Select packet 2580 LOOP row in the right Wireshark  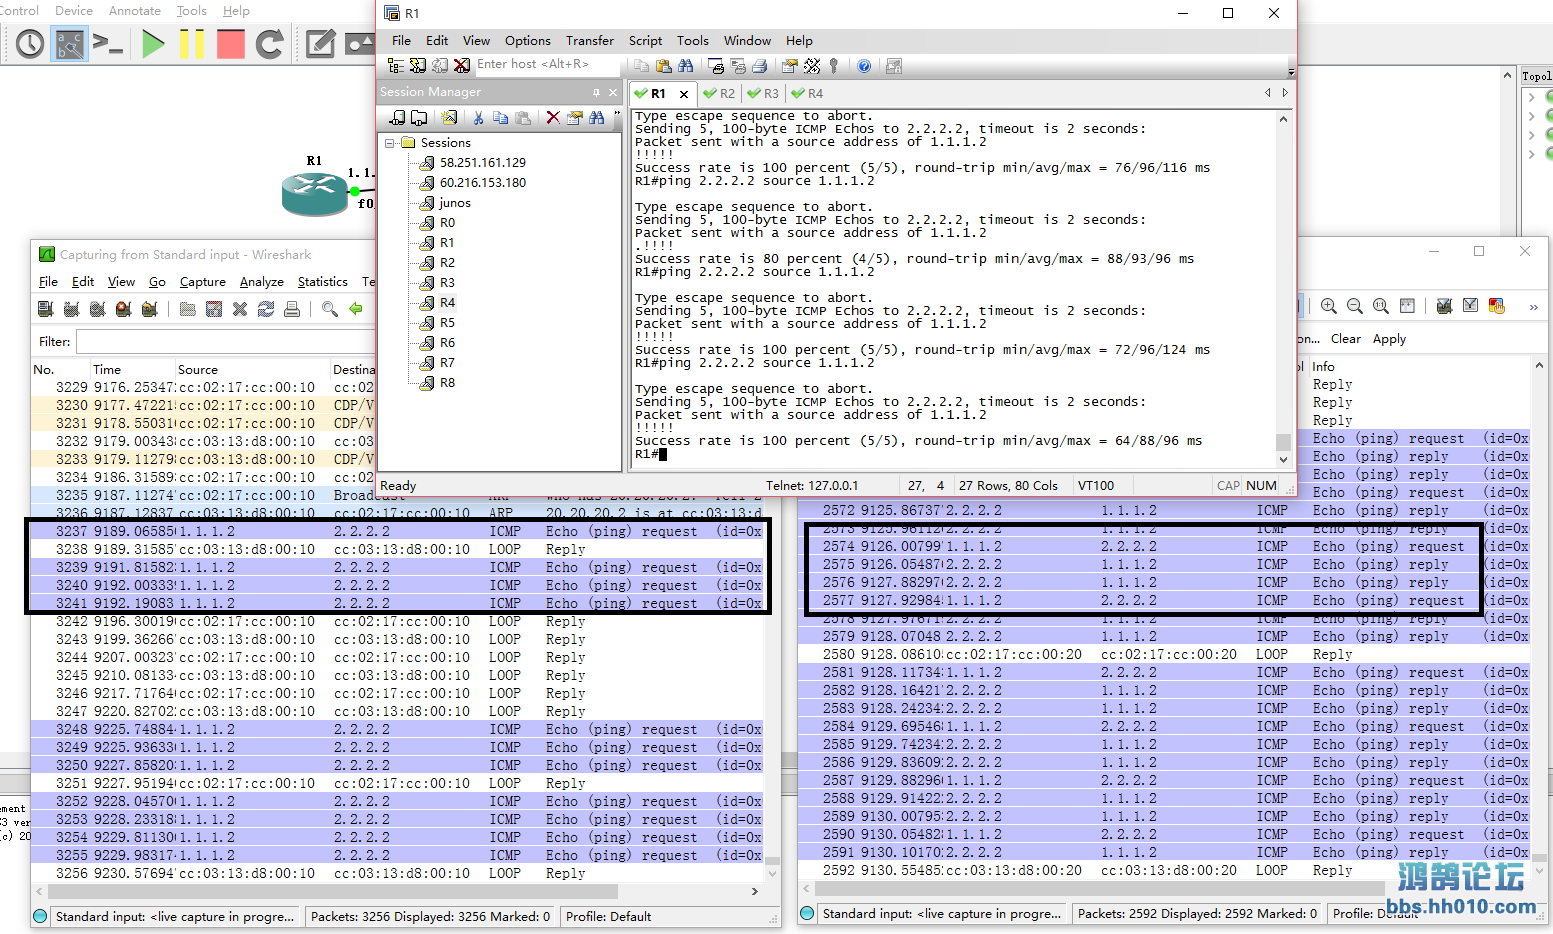pos(1164,655)
